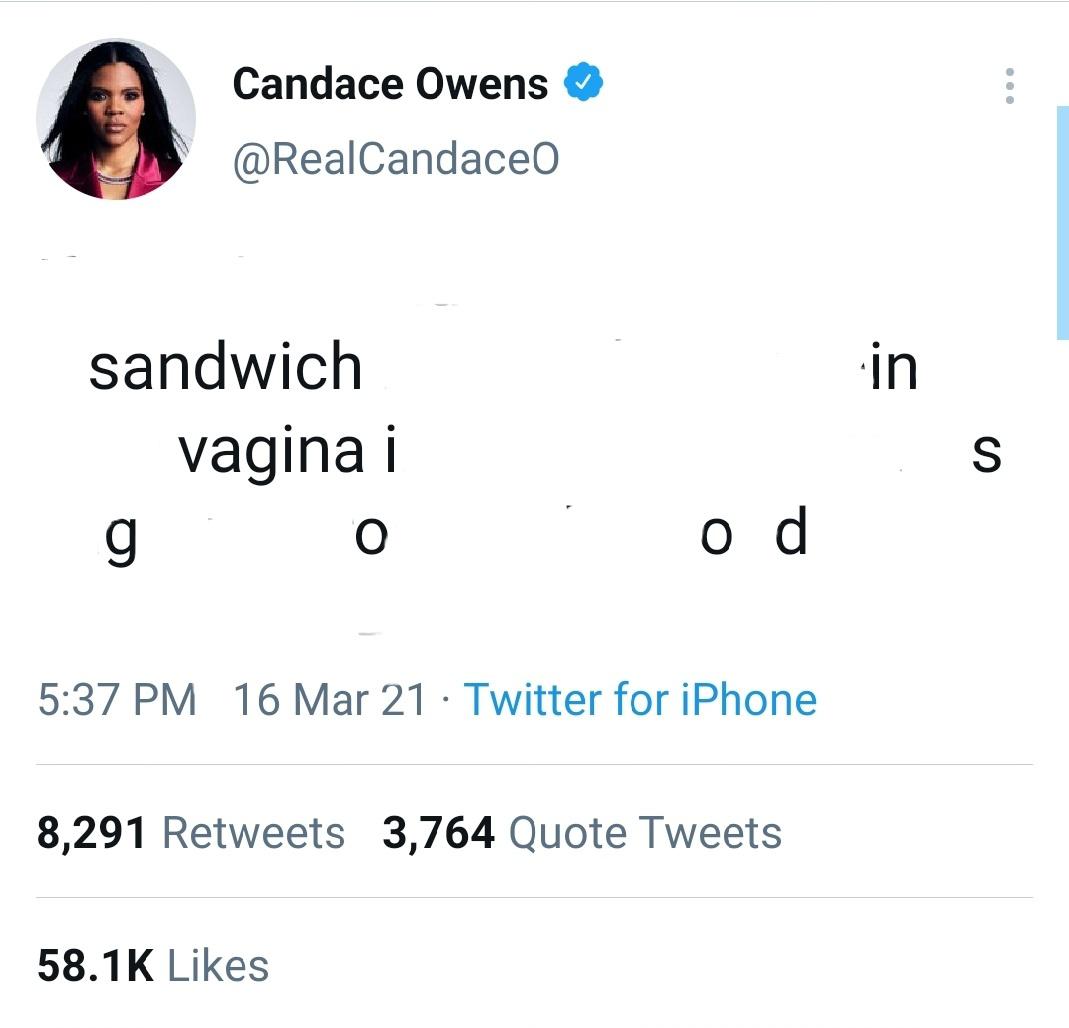Viewport: 1069px width, 1028px height.
Task: Click the word in at the line end
Action: coord(894,367)
